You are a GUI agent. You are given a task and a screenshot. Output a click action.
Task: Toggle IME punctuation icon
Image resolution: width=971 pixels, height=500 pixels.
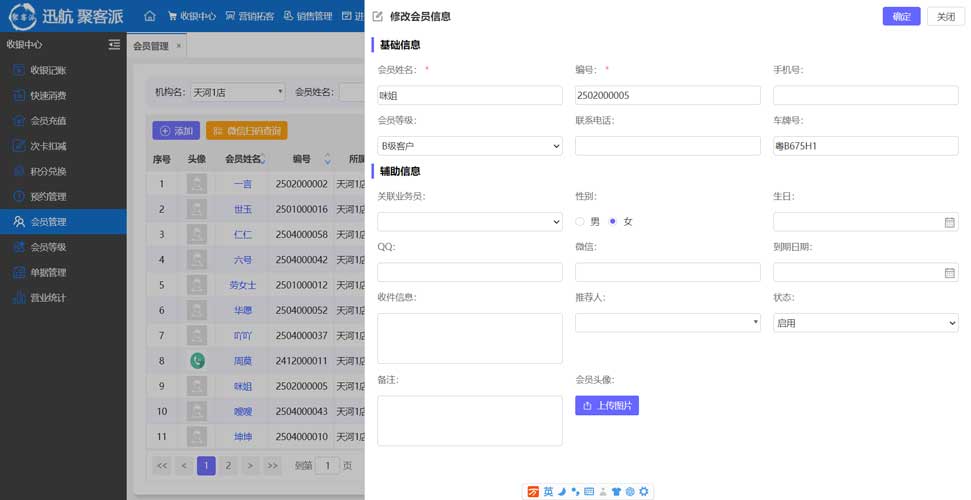click(575, 492)
